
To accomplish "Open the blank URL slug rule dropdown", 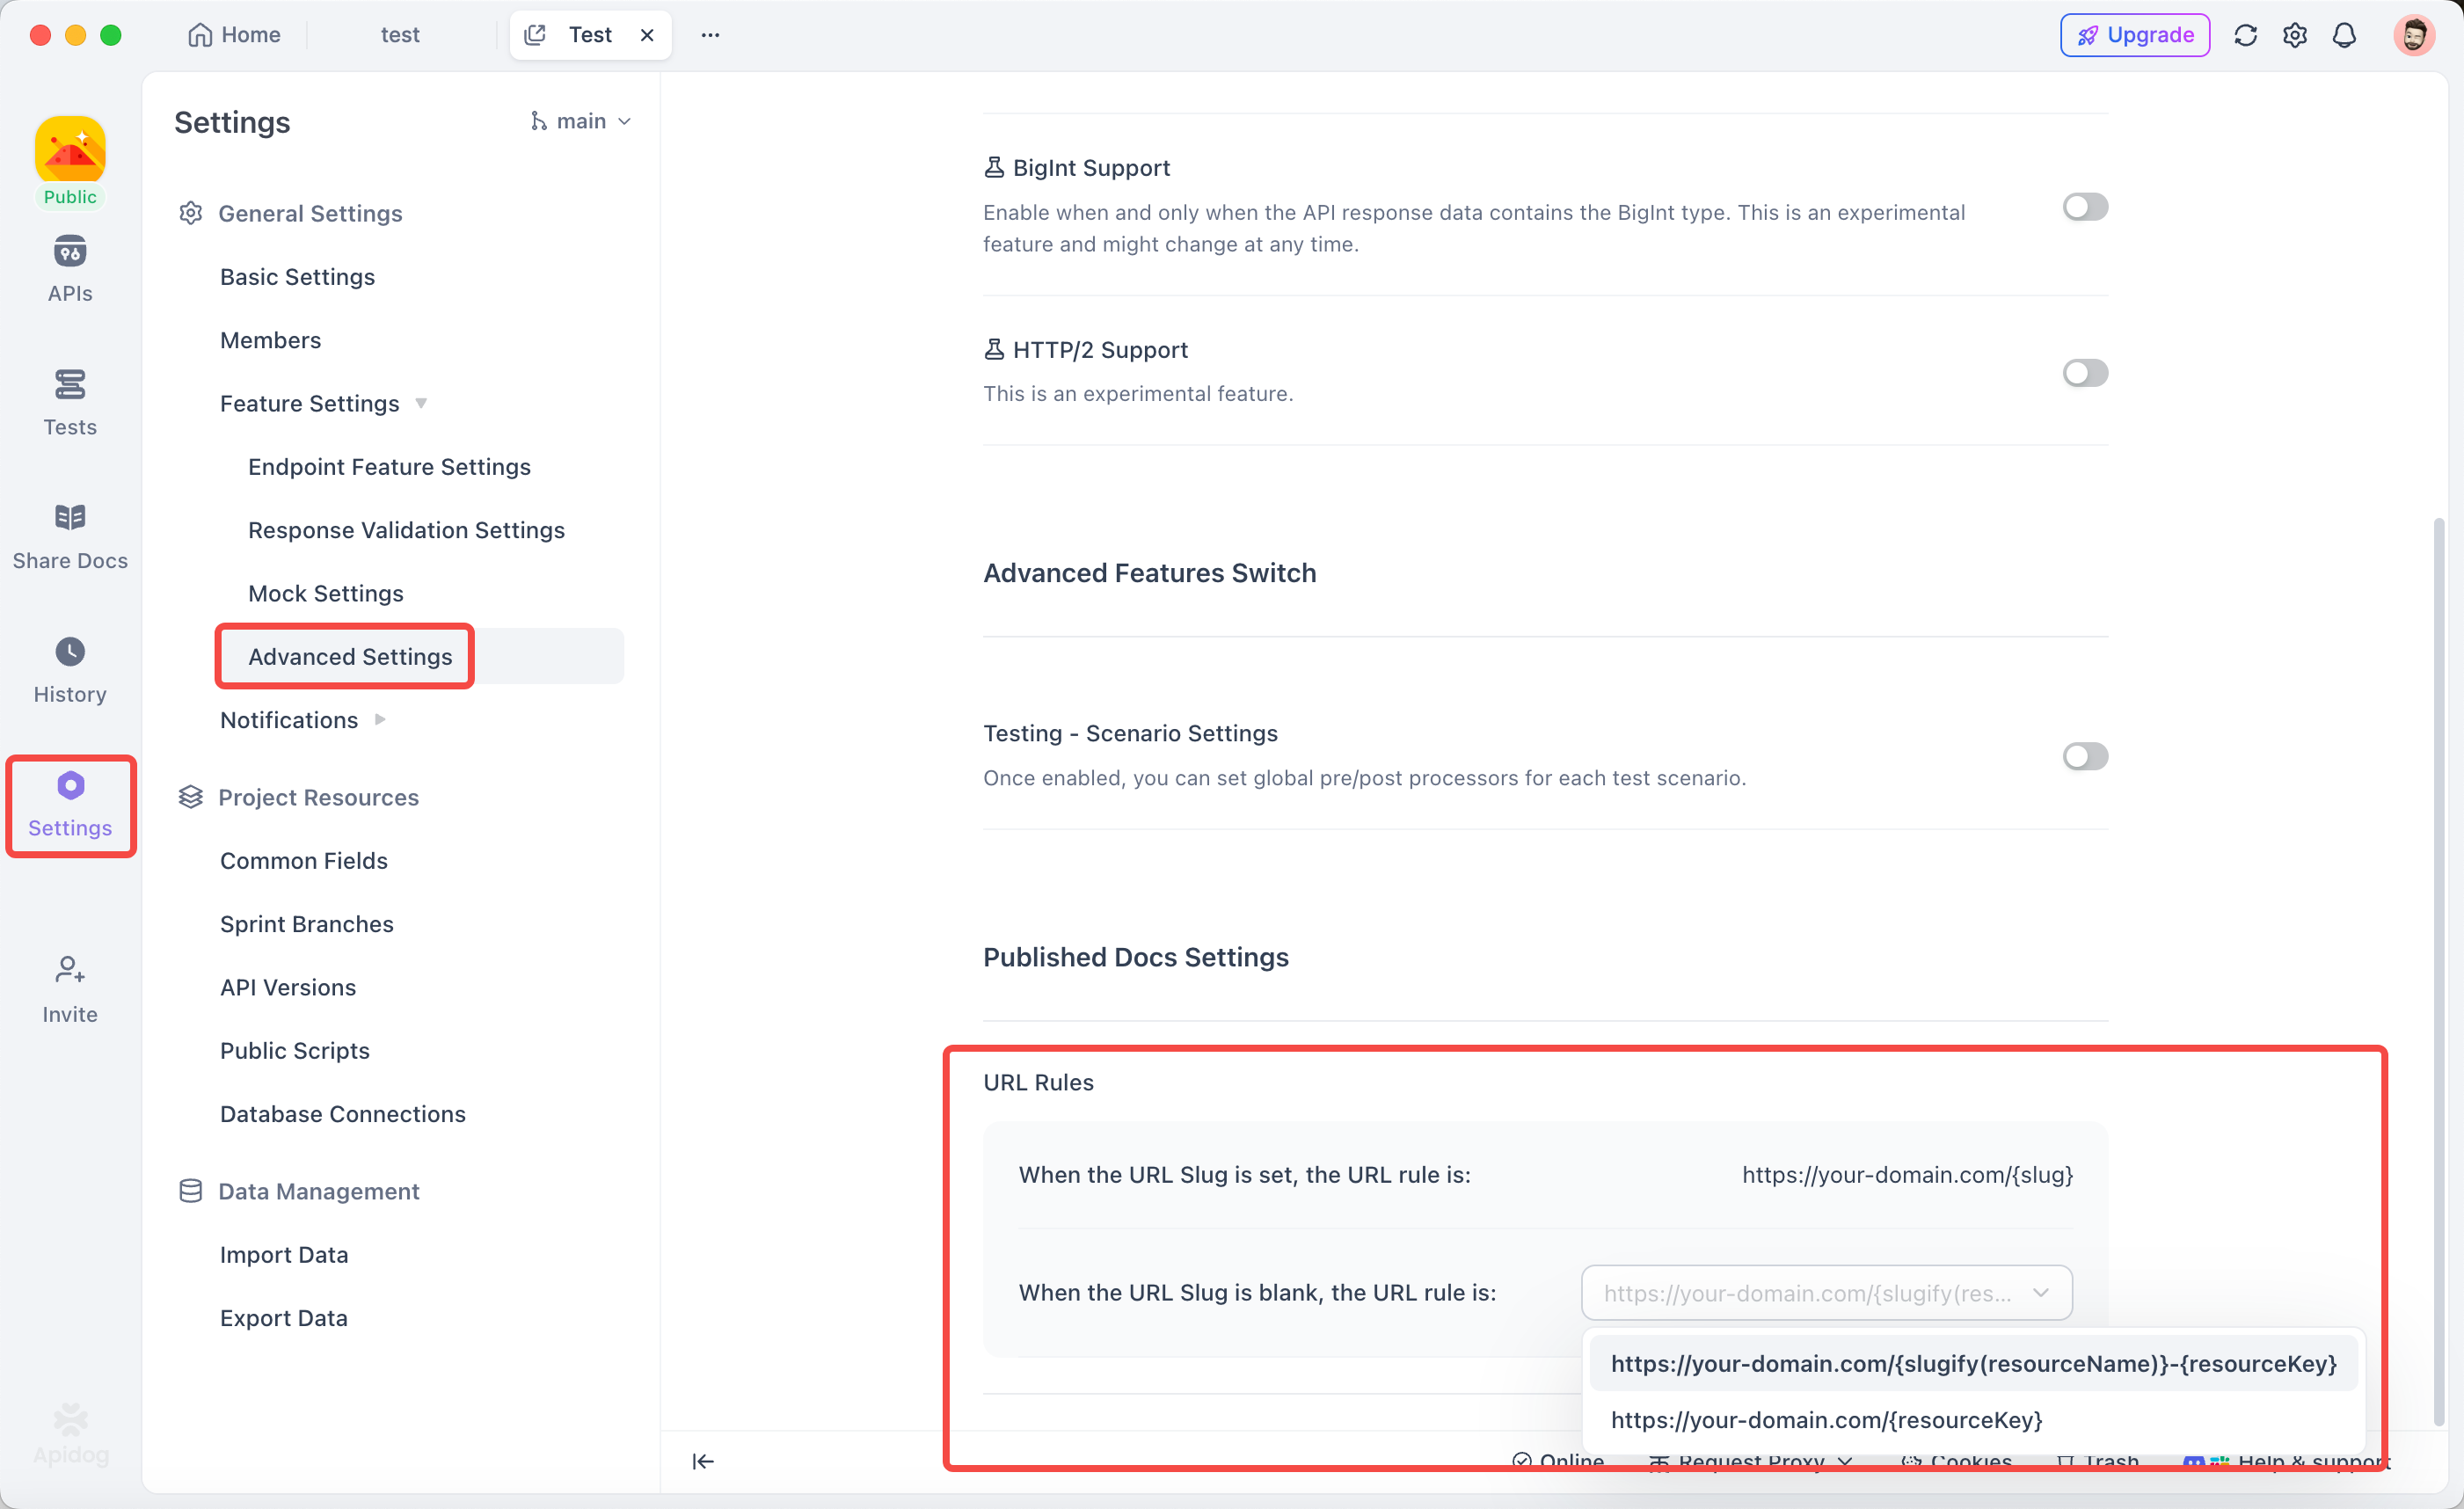I will click(x=1826, y=1292).
